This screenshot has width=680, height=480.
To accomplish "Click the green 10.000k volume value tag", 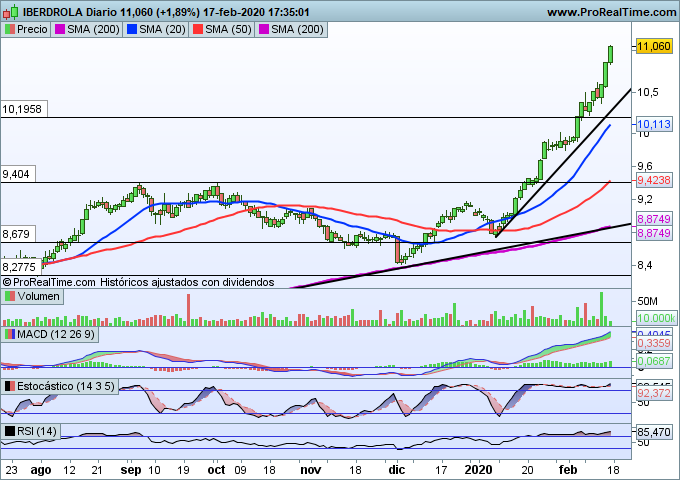I will coord(657,318).
